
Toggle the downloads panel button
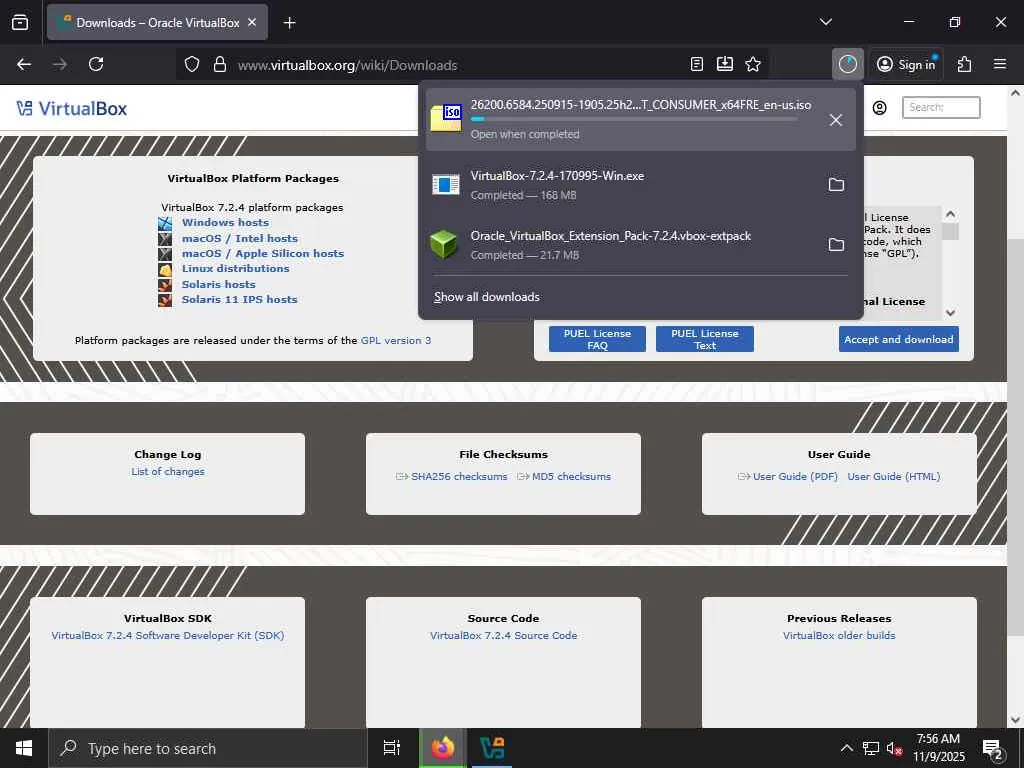tap(848, 64)
